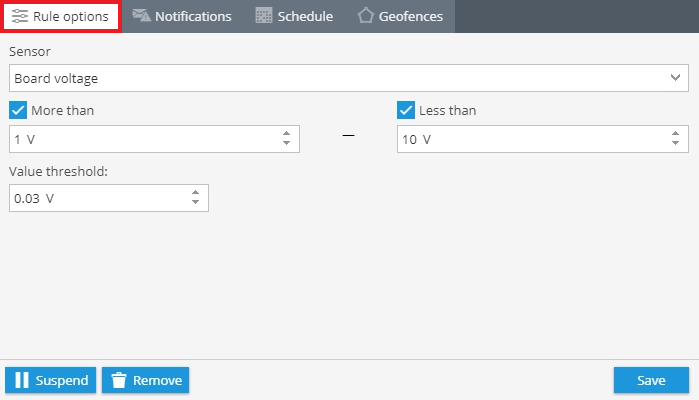Image resolution: width=699 pixels, height=400 pixels.
Task: Open the Geofences tab
Action: point(400,16)
